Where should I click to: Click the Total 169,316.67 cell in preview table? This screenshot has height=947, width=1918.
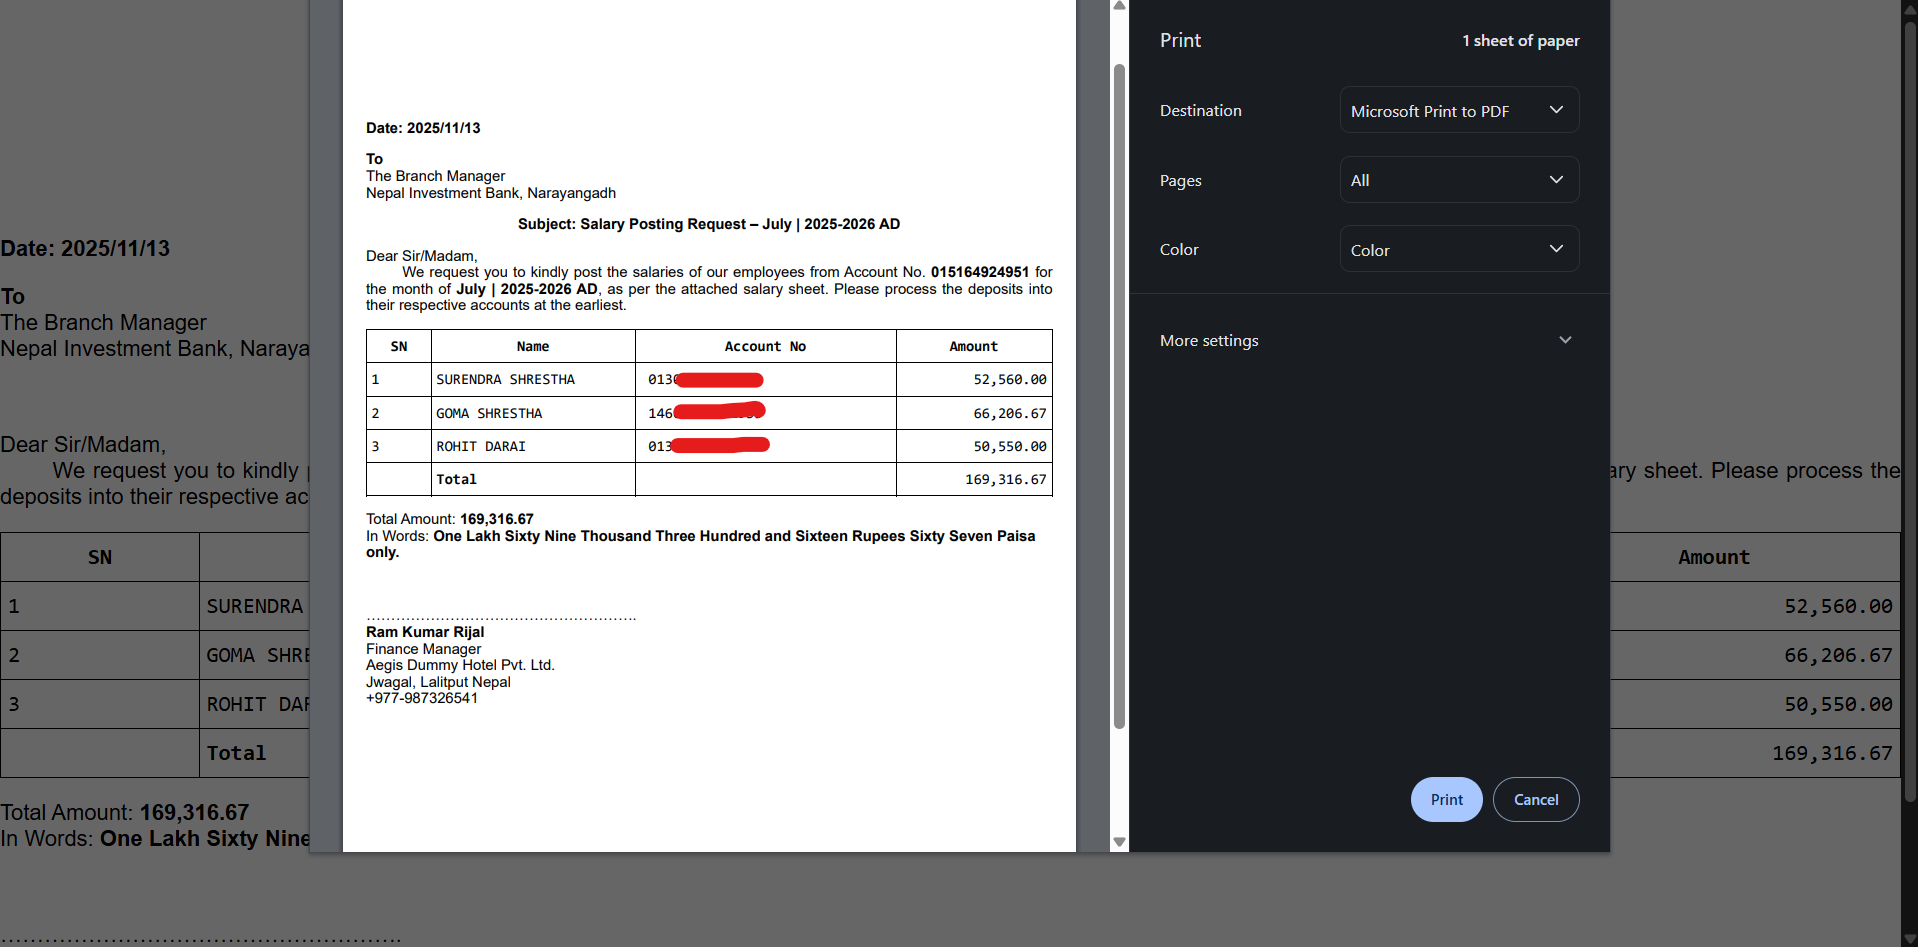click(1005, 480)
